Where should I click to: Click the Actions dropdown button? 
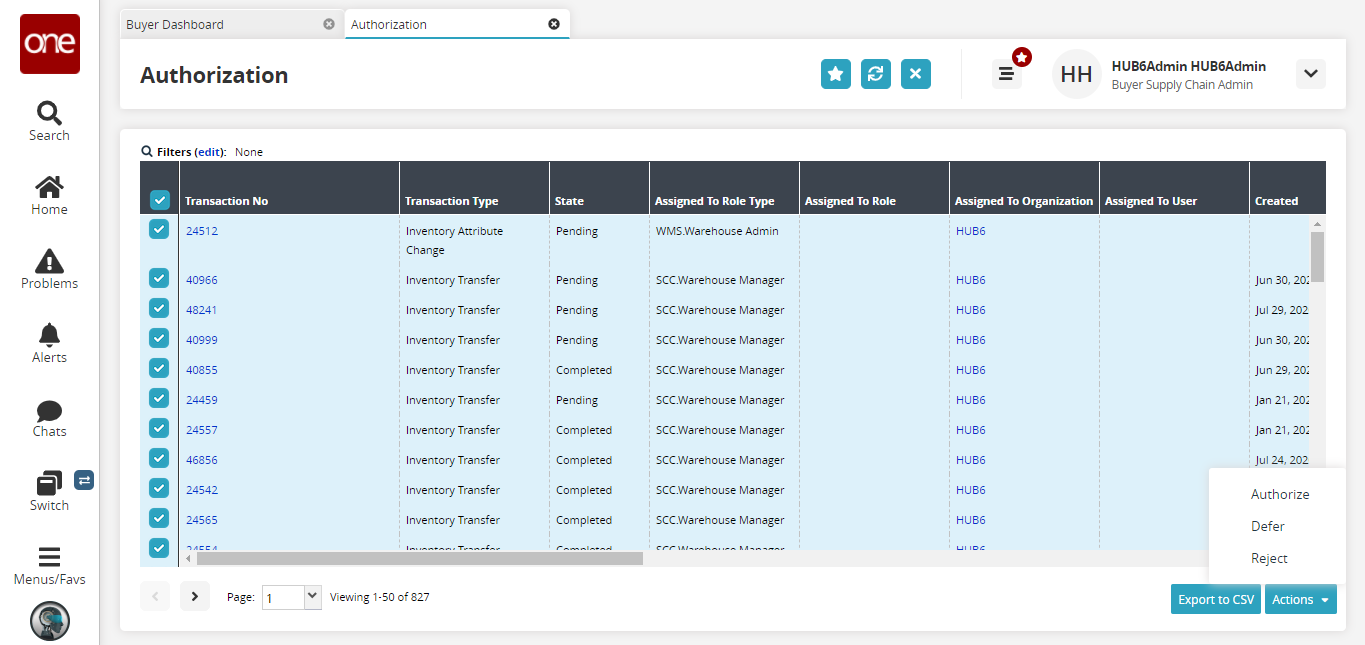click(x=1300, y=600)
